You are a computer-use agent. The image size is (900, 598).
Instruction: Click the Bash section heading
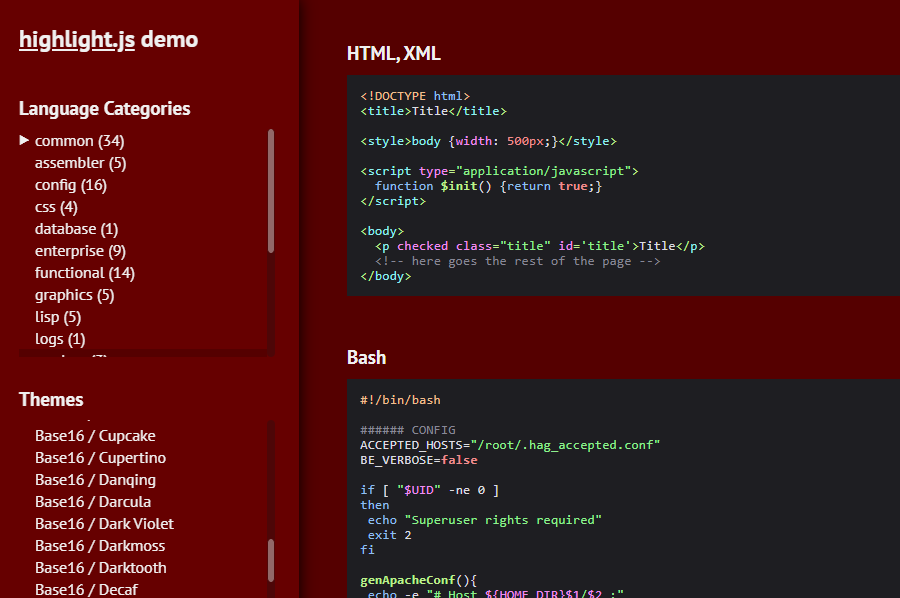[367, 358]
